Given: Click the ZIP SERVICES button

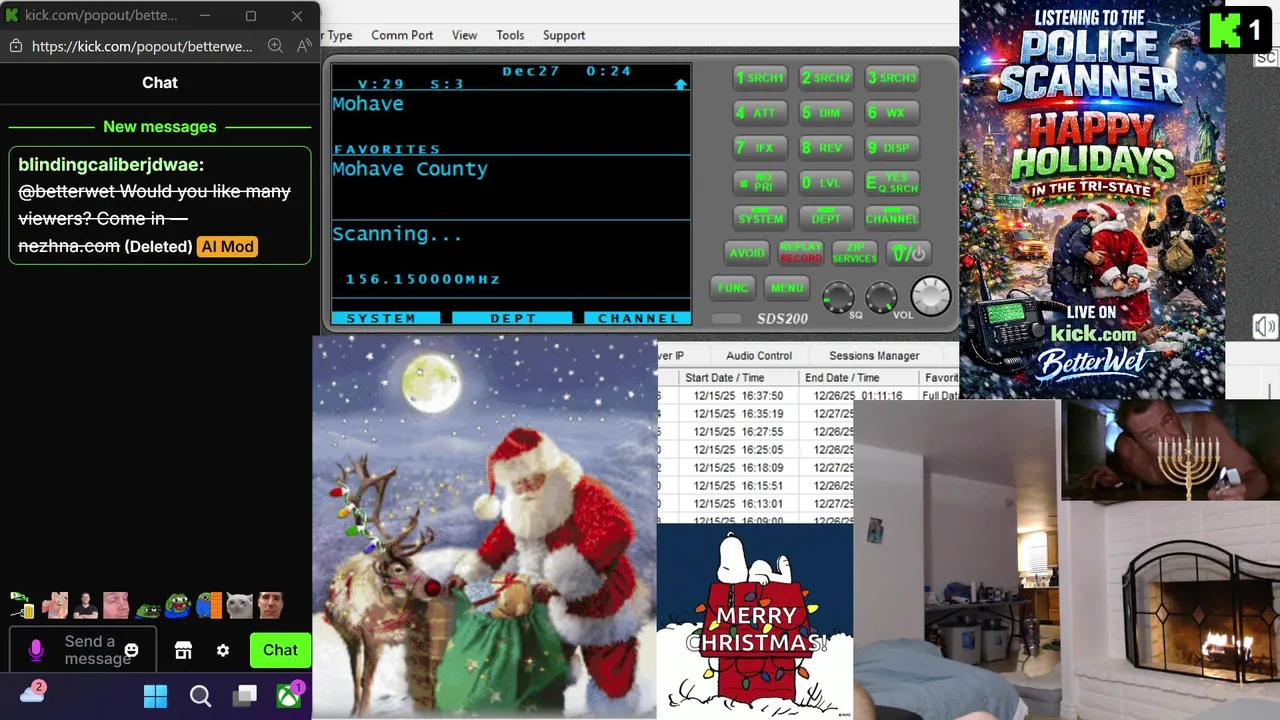Looking at the screenshot, I should click(x=855, y=253).
